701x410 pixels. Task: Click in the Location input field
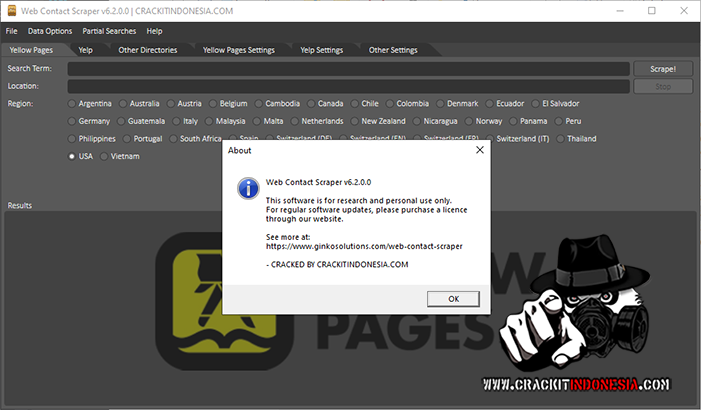349,87
